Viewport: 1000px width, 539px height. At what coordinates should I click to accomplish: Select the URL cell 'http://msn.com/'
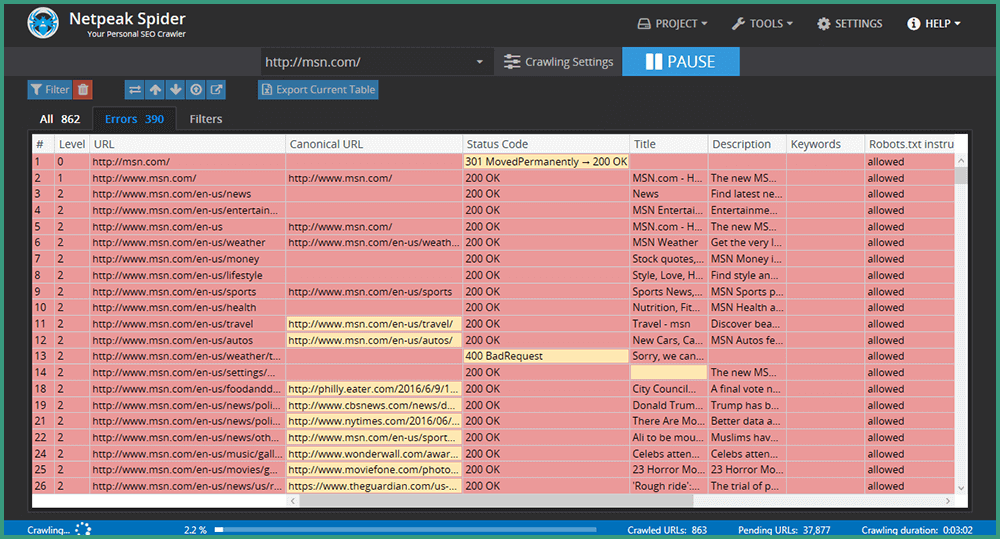pos(188,162)
